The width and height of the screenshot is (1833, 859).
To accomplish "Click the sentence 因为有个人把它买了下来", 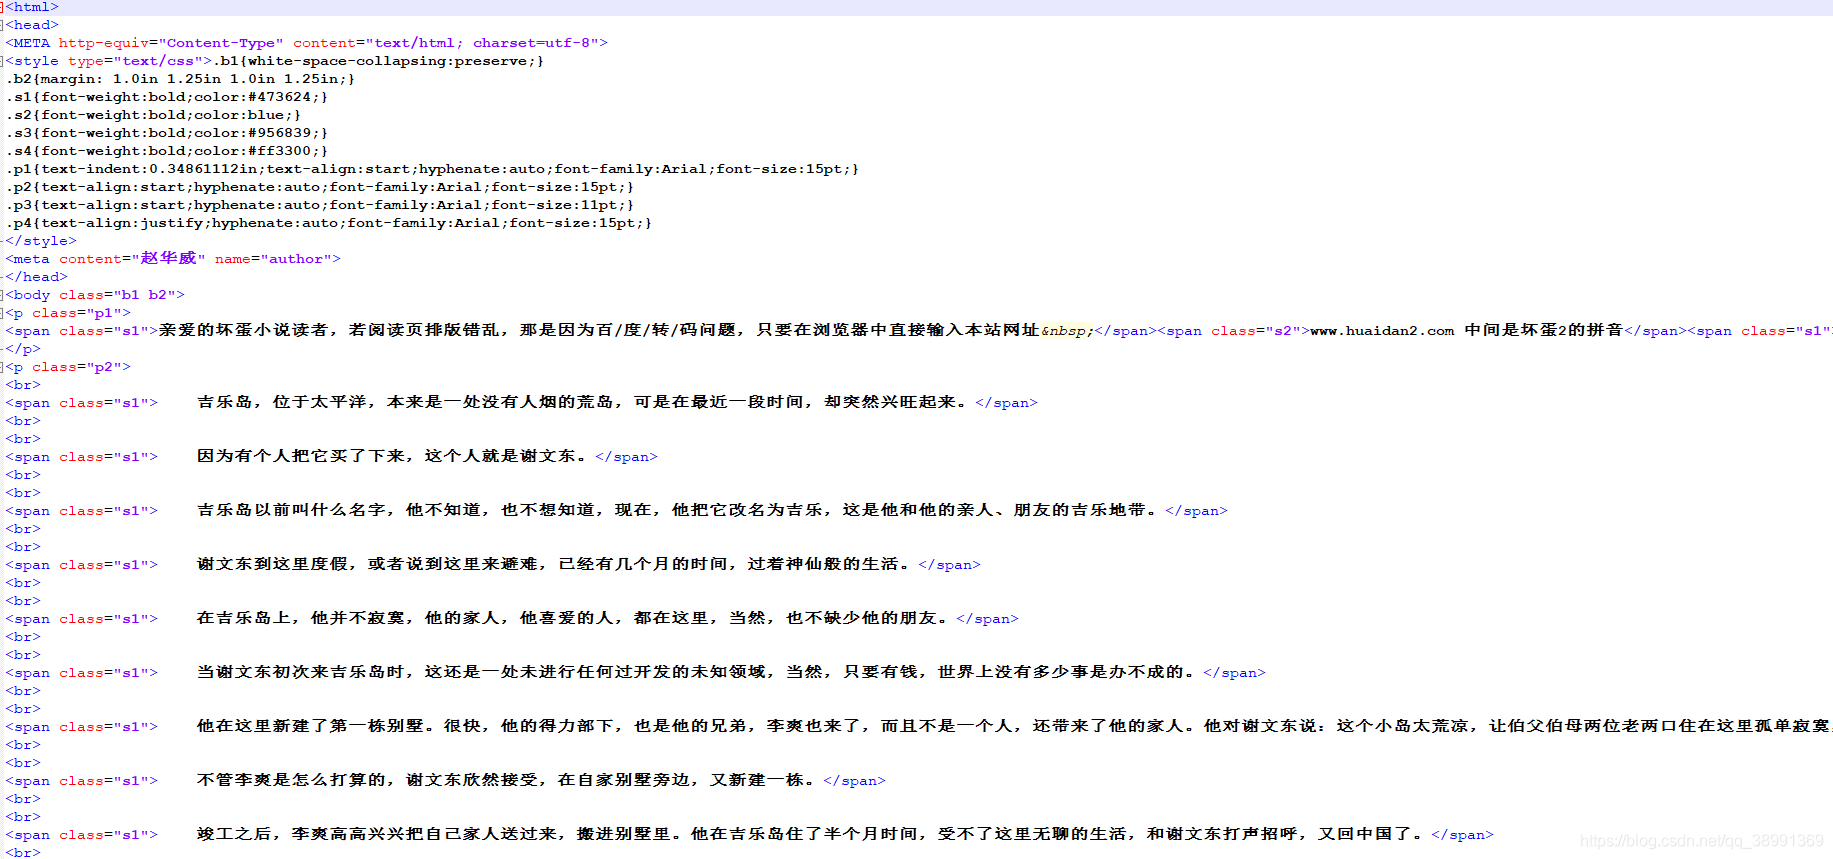I will (x=393, y=456).
